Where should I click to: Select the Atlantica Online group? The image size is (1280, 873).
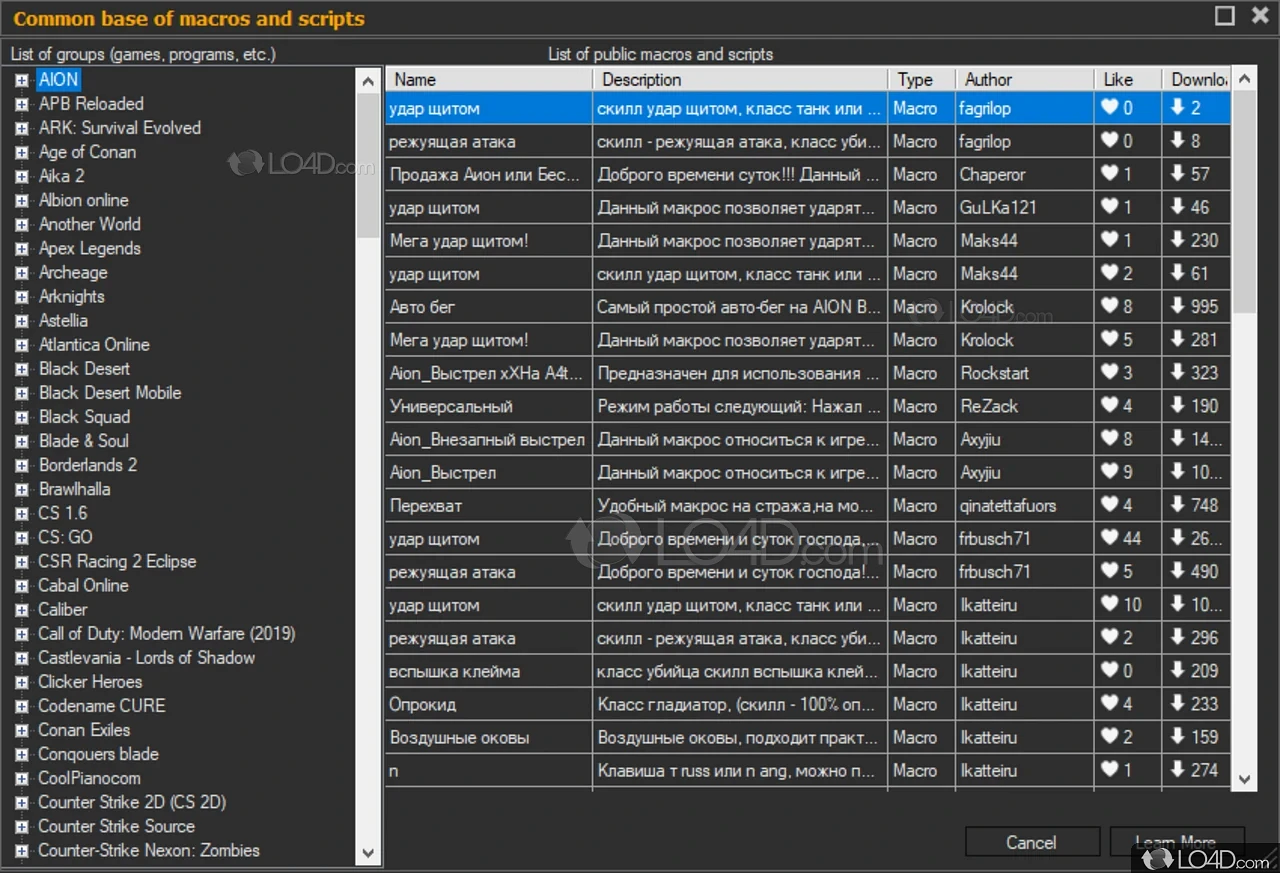94,345
